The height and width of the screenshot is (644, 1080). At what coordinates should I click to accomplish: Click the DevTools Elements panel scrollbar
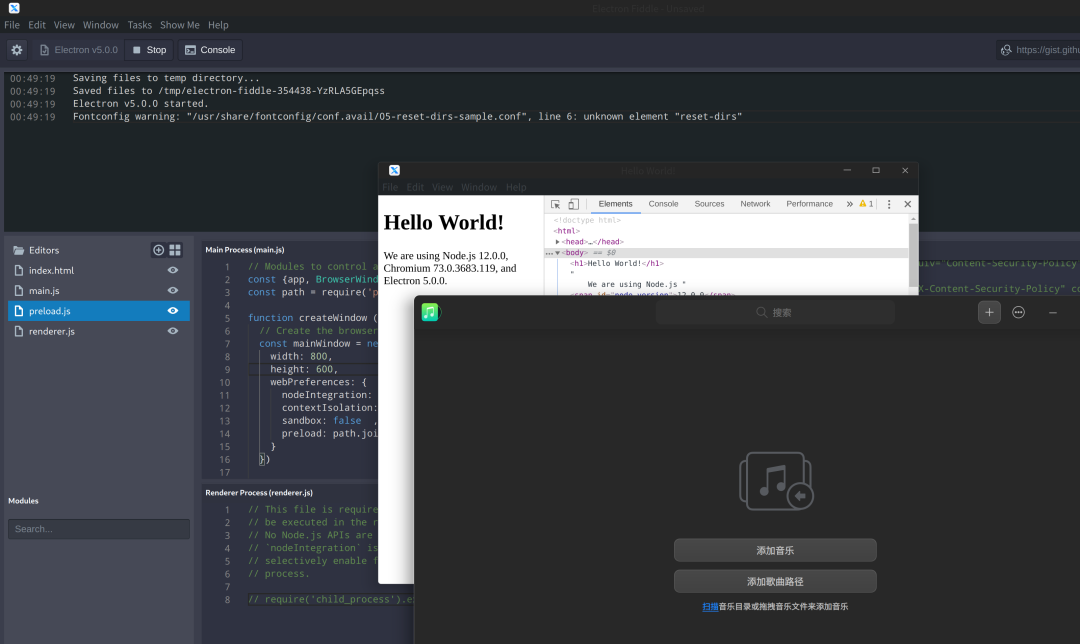coord(913,253)
